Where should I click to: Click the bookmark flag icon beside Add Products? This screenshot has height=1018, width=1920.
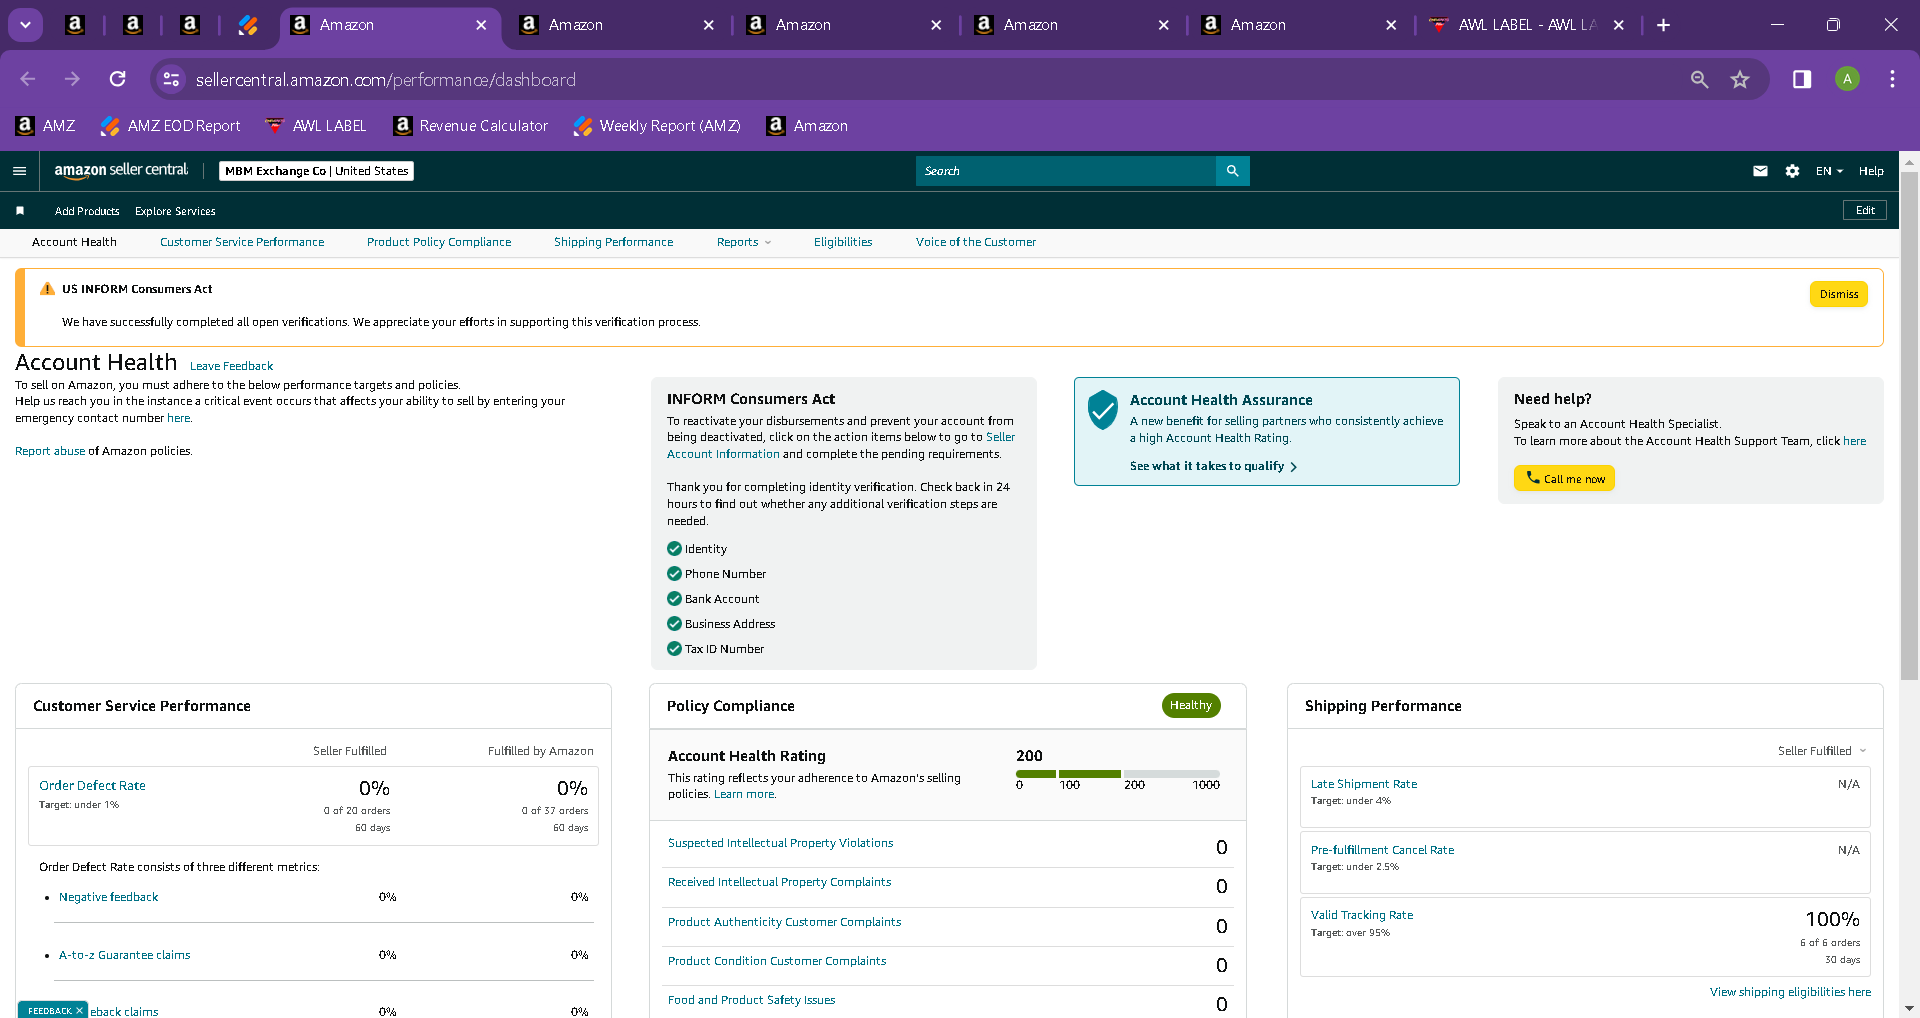click(x=20, y=211)
